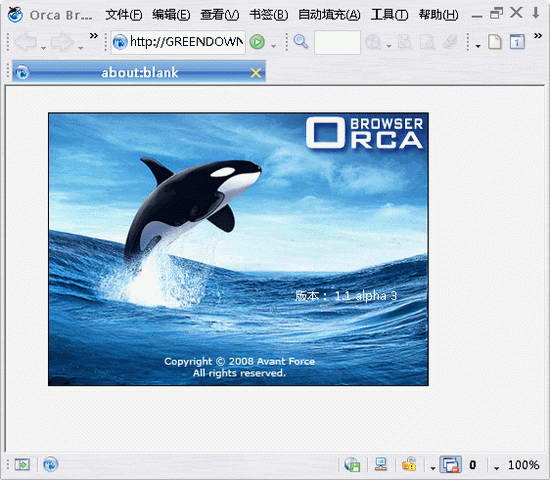Click the magnifier search icon
The width and height of the screenshot is (550, 480).
point(301,41)
